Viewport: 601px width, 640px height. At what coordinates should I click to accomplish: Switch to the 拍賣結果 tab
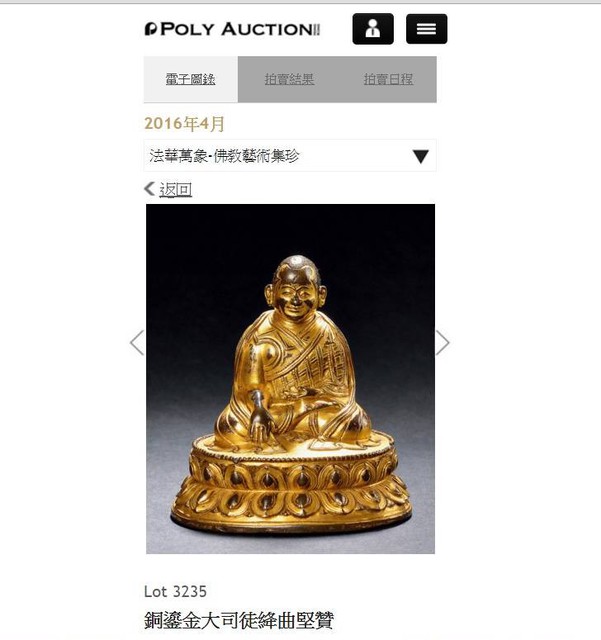coord(289,79)
